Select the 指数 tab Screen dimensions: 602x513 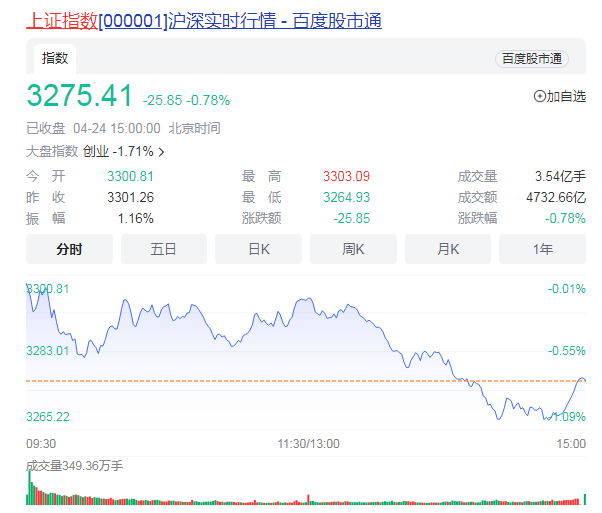tap(55, 59)
